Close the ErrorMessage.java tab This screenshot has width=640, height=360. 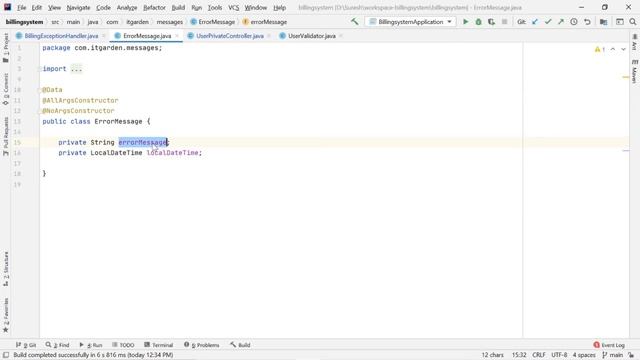tap(177, 36)
